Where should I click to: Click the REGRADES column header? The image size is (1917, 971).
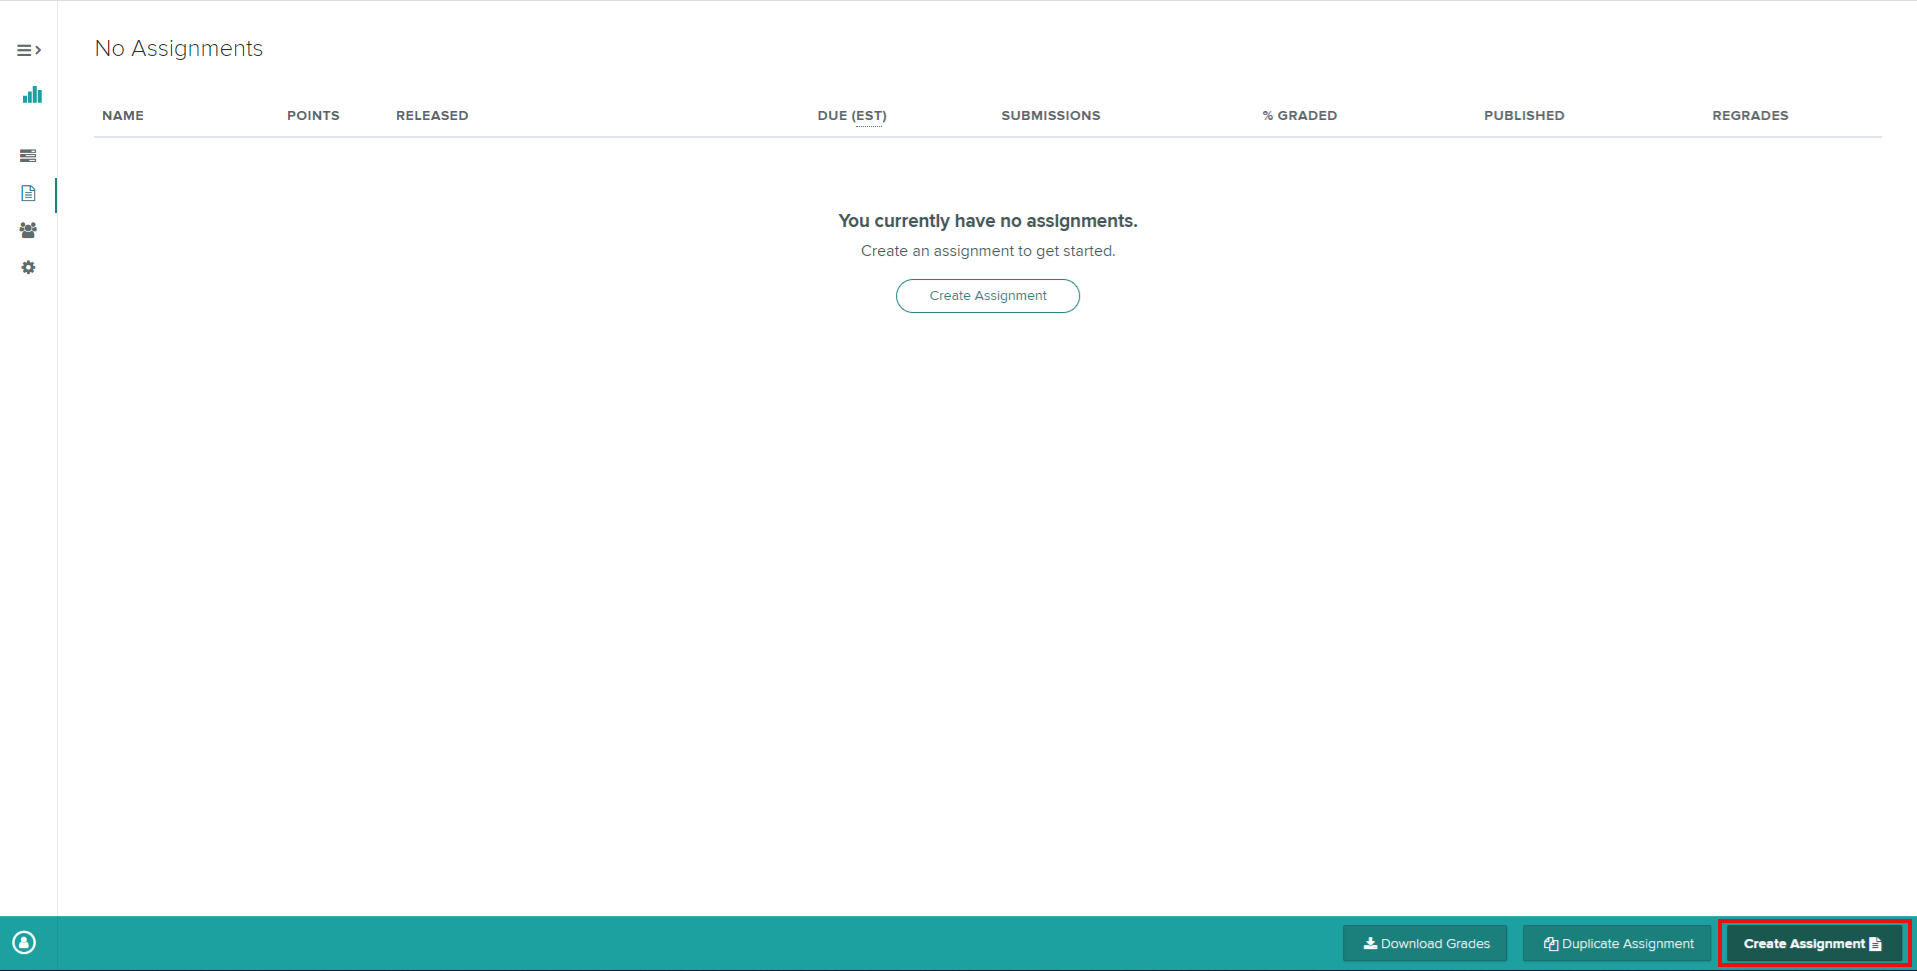[1750, 116]
